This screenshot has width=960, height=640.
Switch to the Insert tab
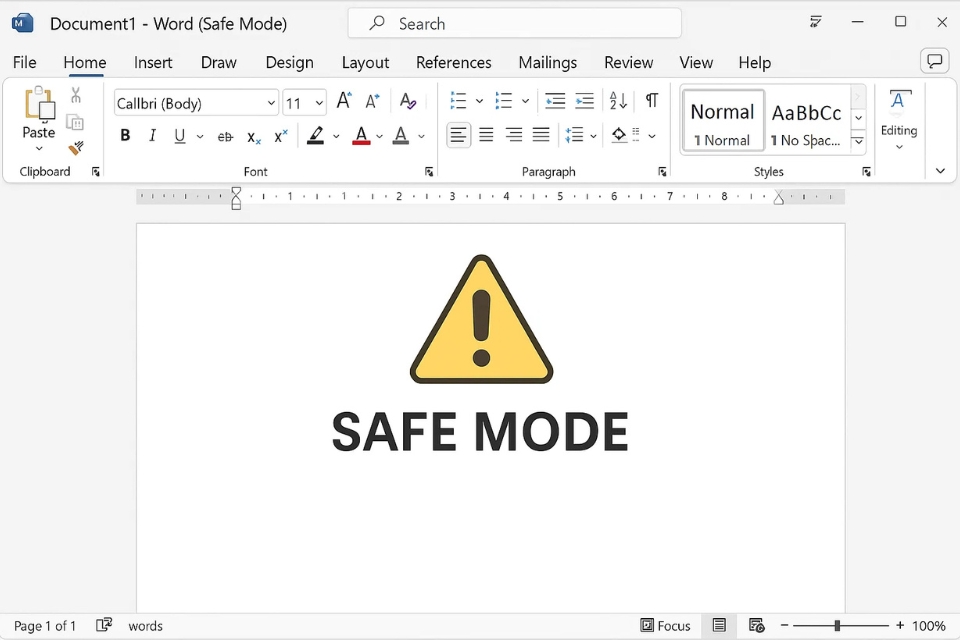click(153, 62)
